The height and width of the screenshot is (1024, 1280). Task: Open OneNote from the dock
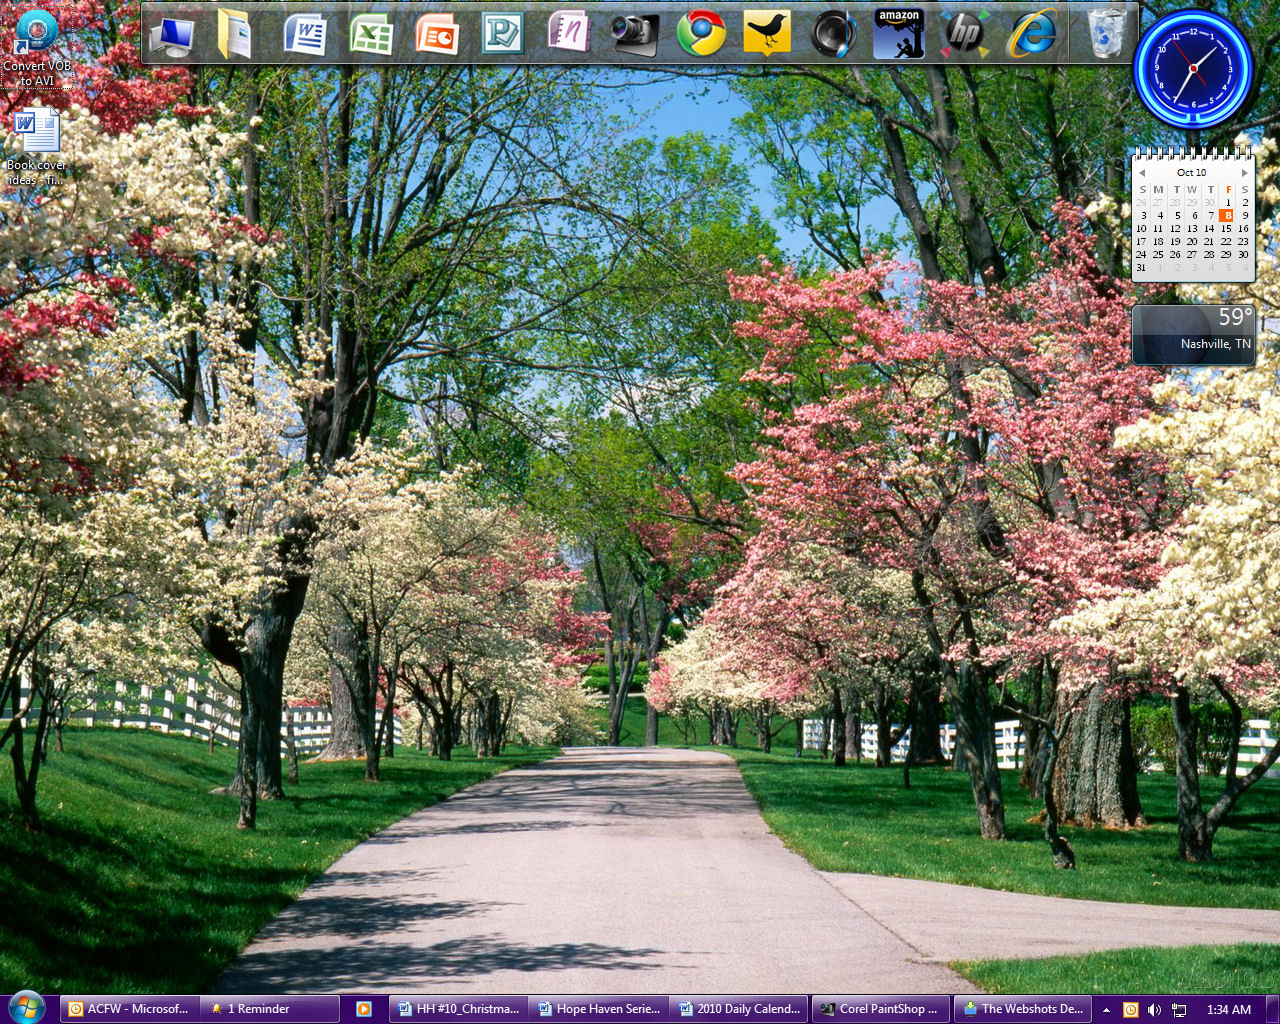pyautogui.click(x=568, y=34)
